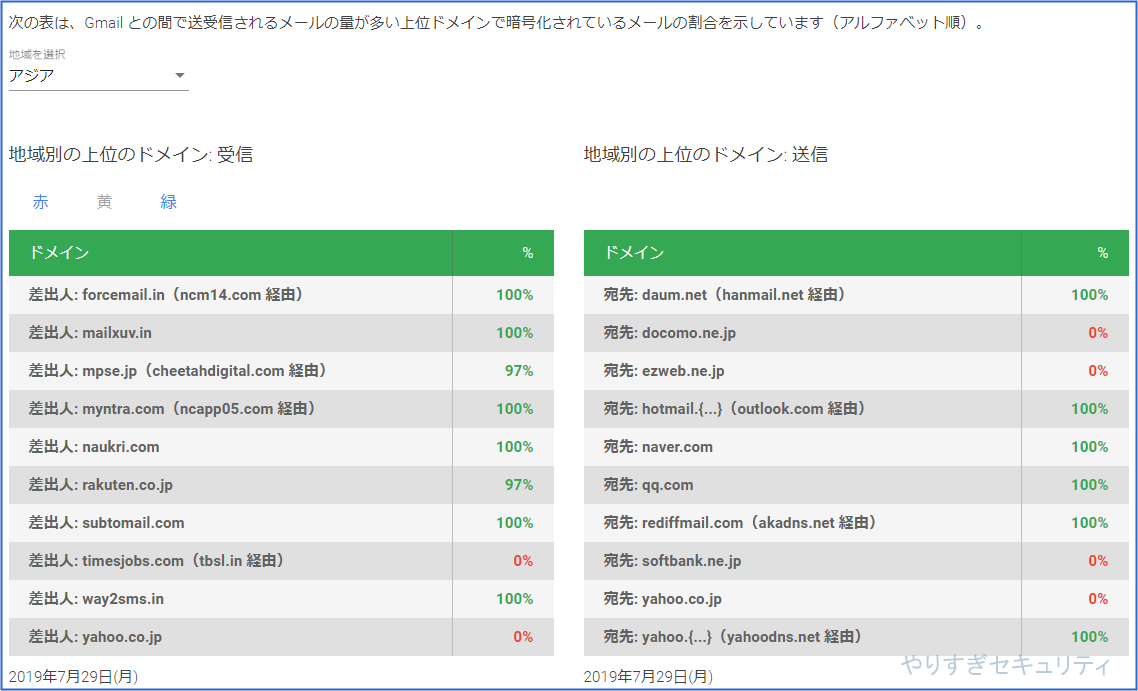Click the naukri.com sender row

pyautogui.click(x=281, y=446)
